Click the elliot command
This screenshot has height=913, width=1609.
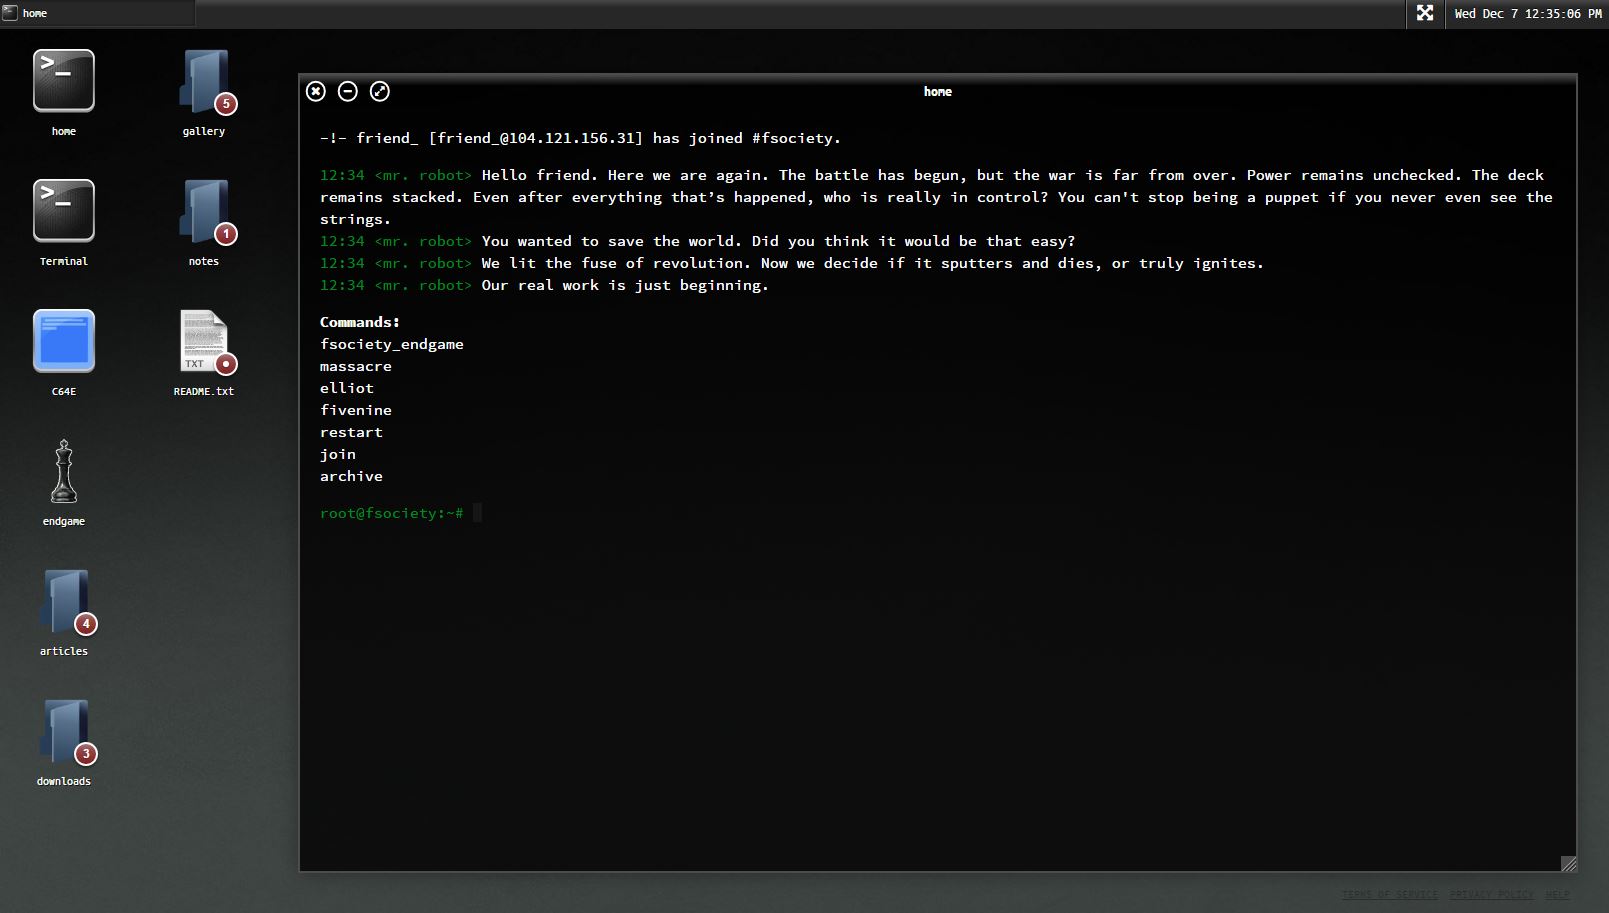pos(347,388)
